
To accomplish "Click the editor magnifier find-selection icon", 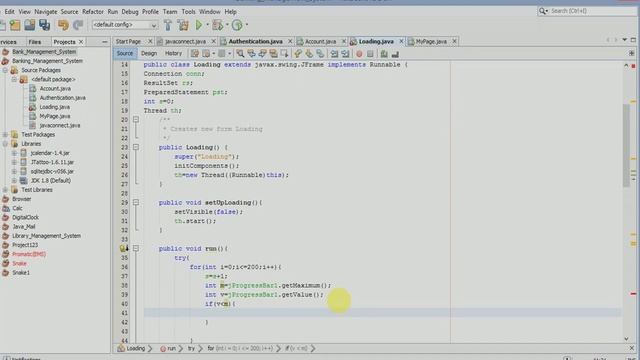I will point(240,54).
